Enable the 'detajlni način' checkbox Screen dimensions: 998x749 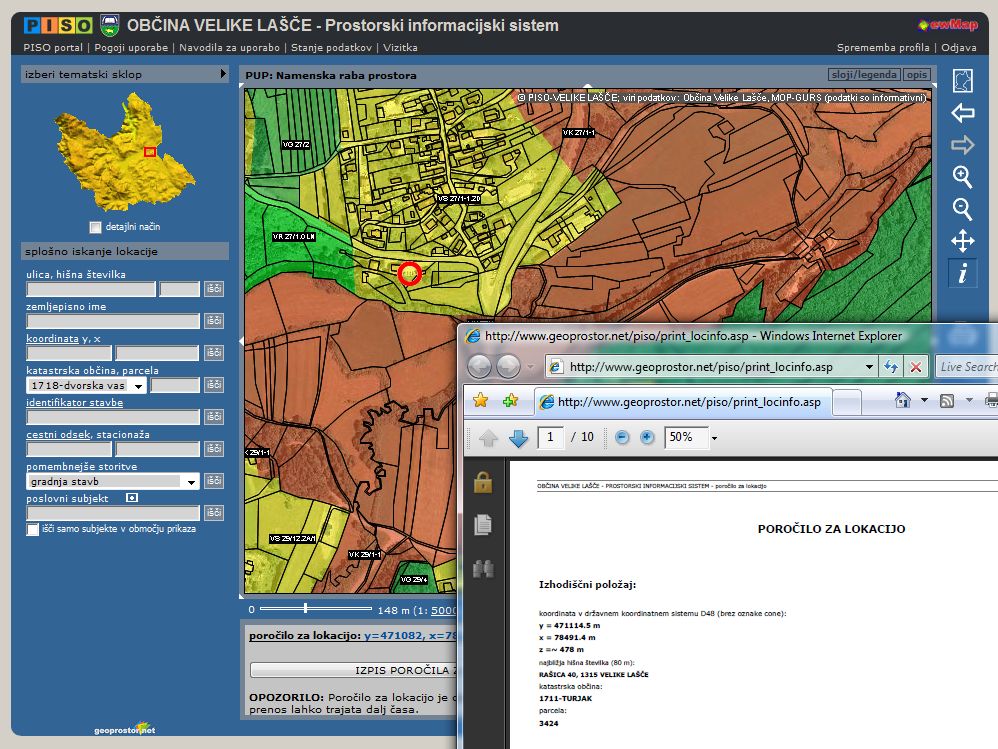pos(95,227)
